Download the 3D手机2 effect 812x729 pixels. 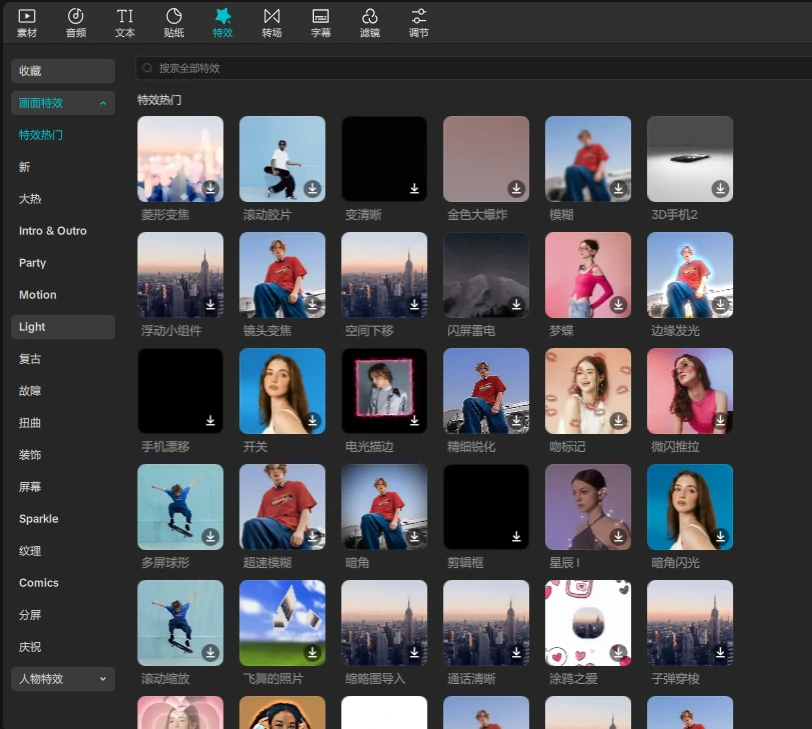click(720, 188)
